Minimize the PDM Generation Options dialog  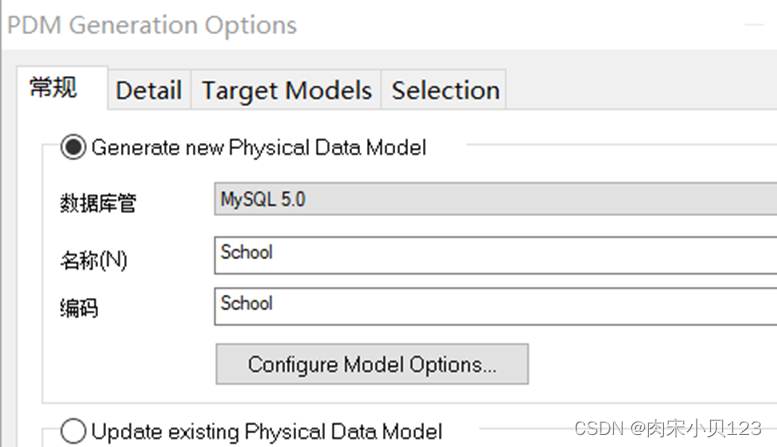754,24
